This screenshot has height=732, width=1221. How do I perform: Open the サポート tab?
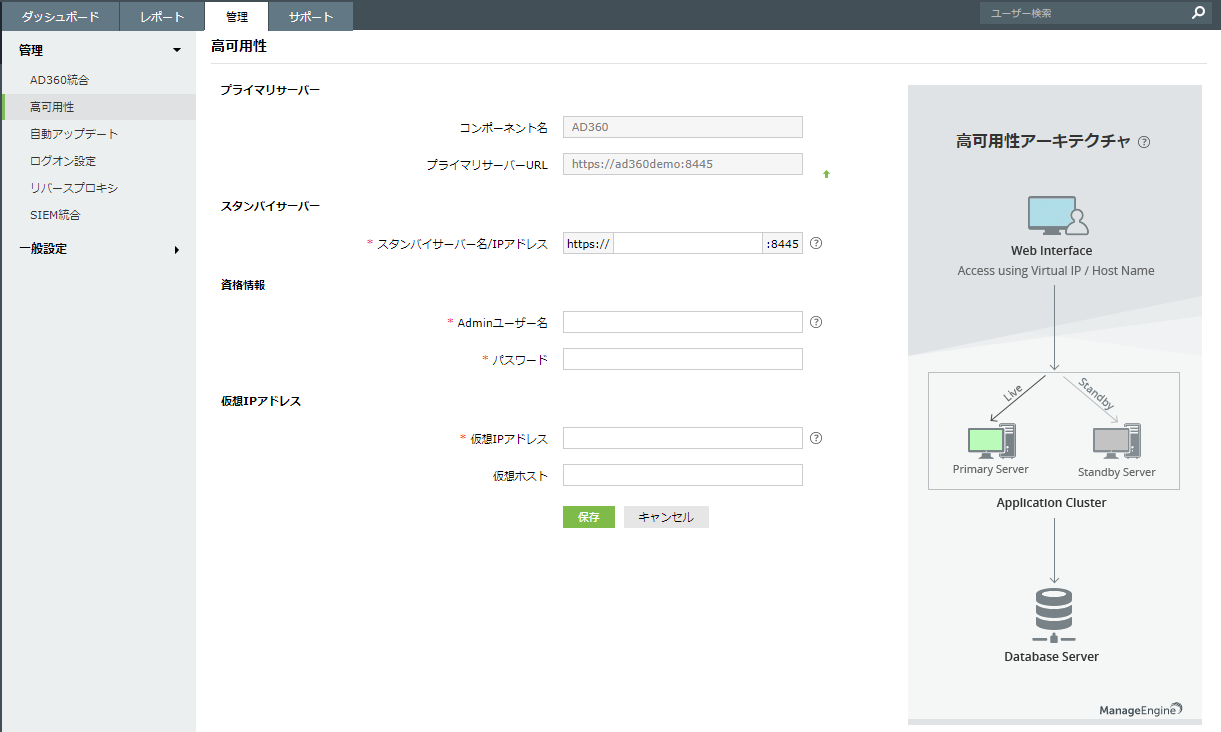(311, 16)
